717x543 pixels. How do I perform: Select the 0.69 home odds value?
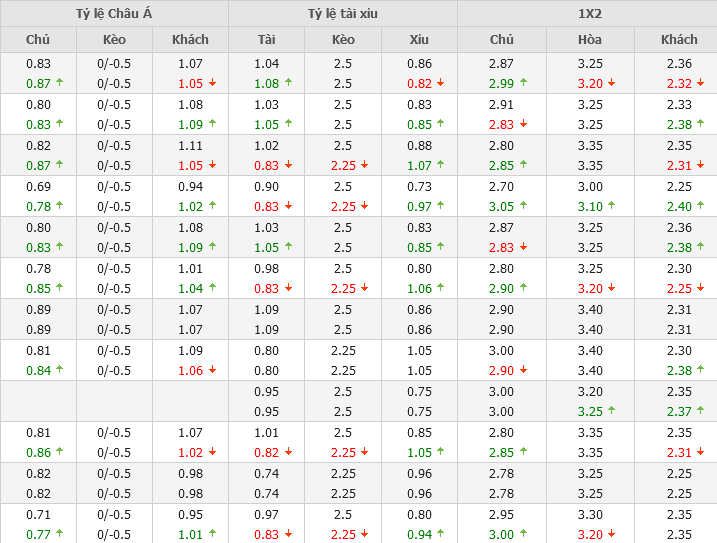click(38, 186)
